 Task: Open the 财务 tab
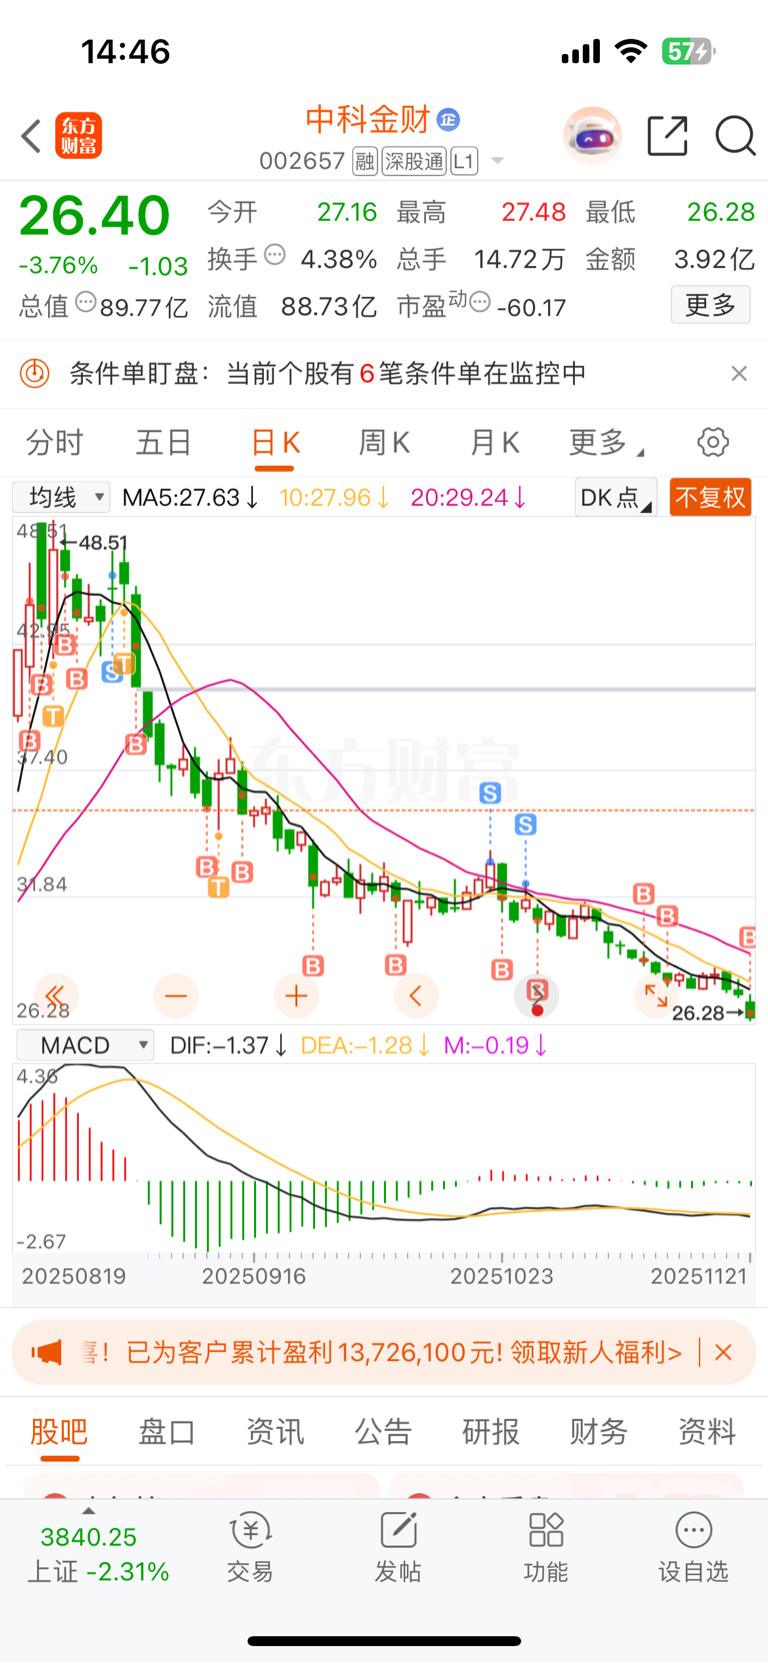pos(599,1432)
